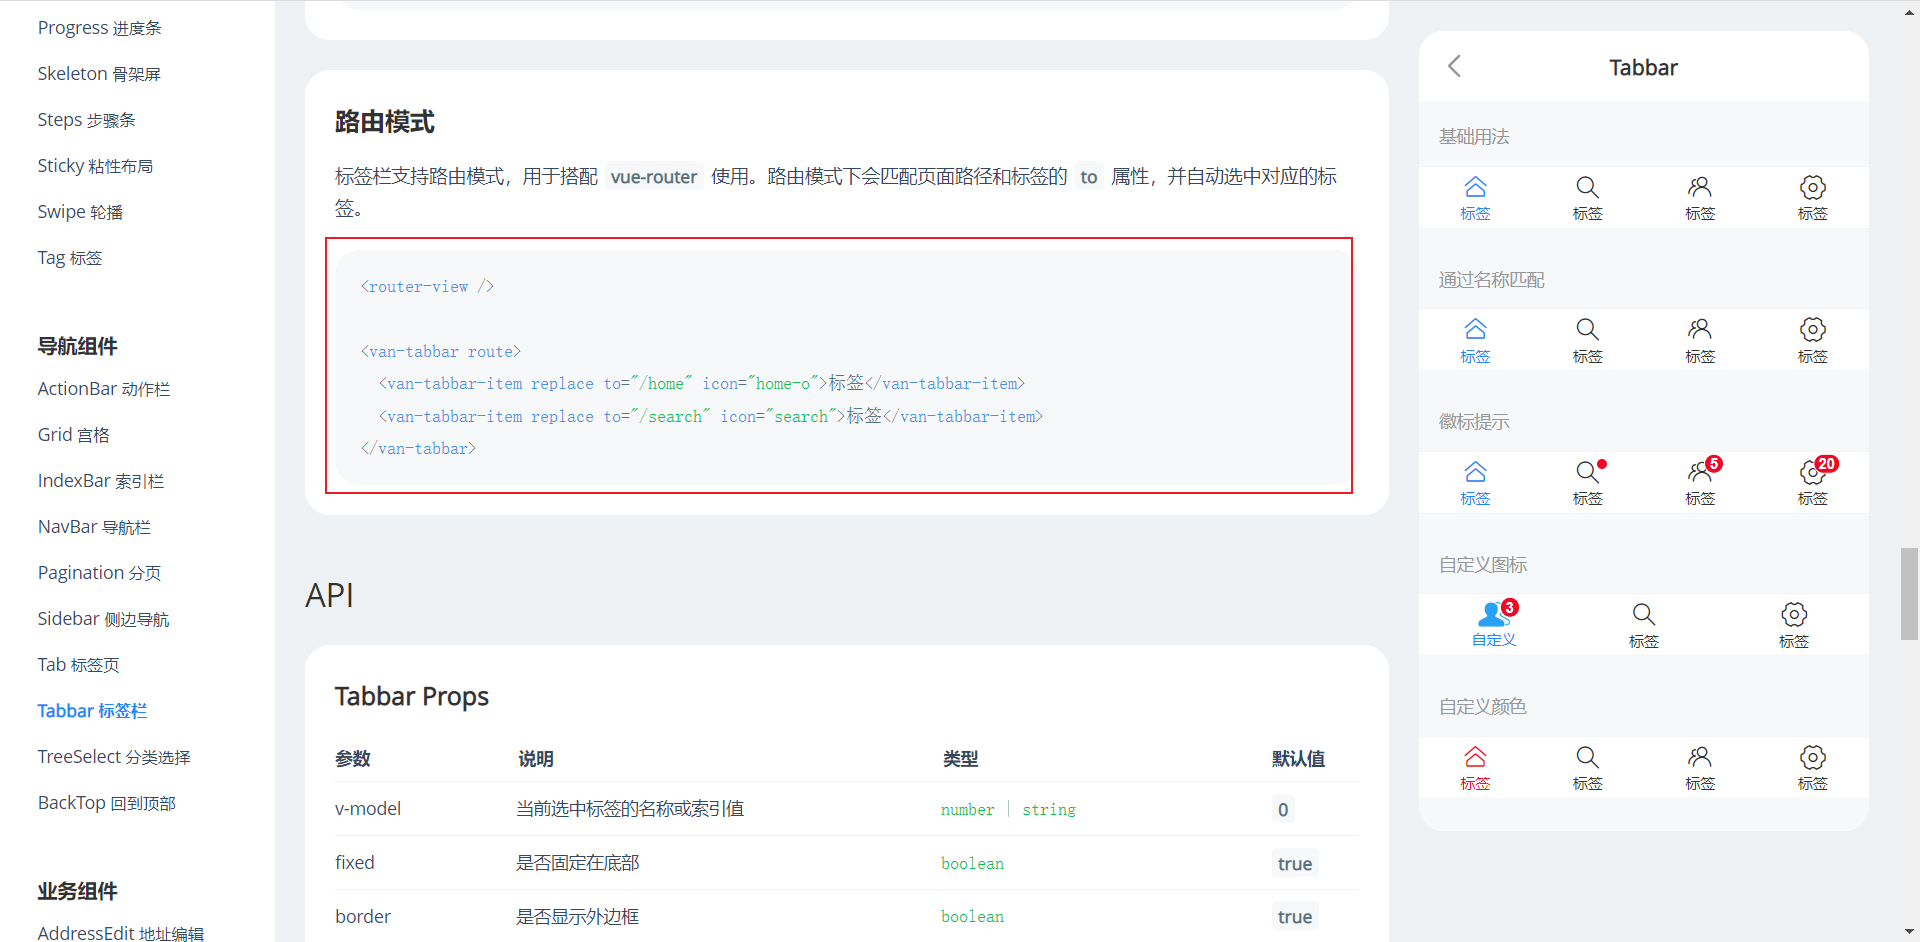Select search icon in 自定义图标 tabbar
Screen dimensions: 1920x942
pos(1643,614)
